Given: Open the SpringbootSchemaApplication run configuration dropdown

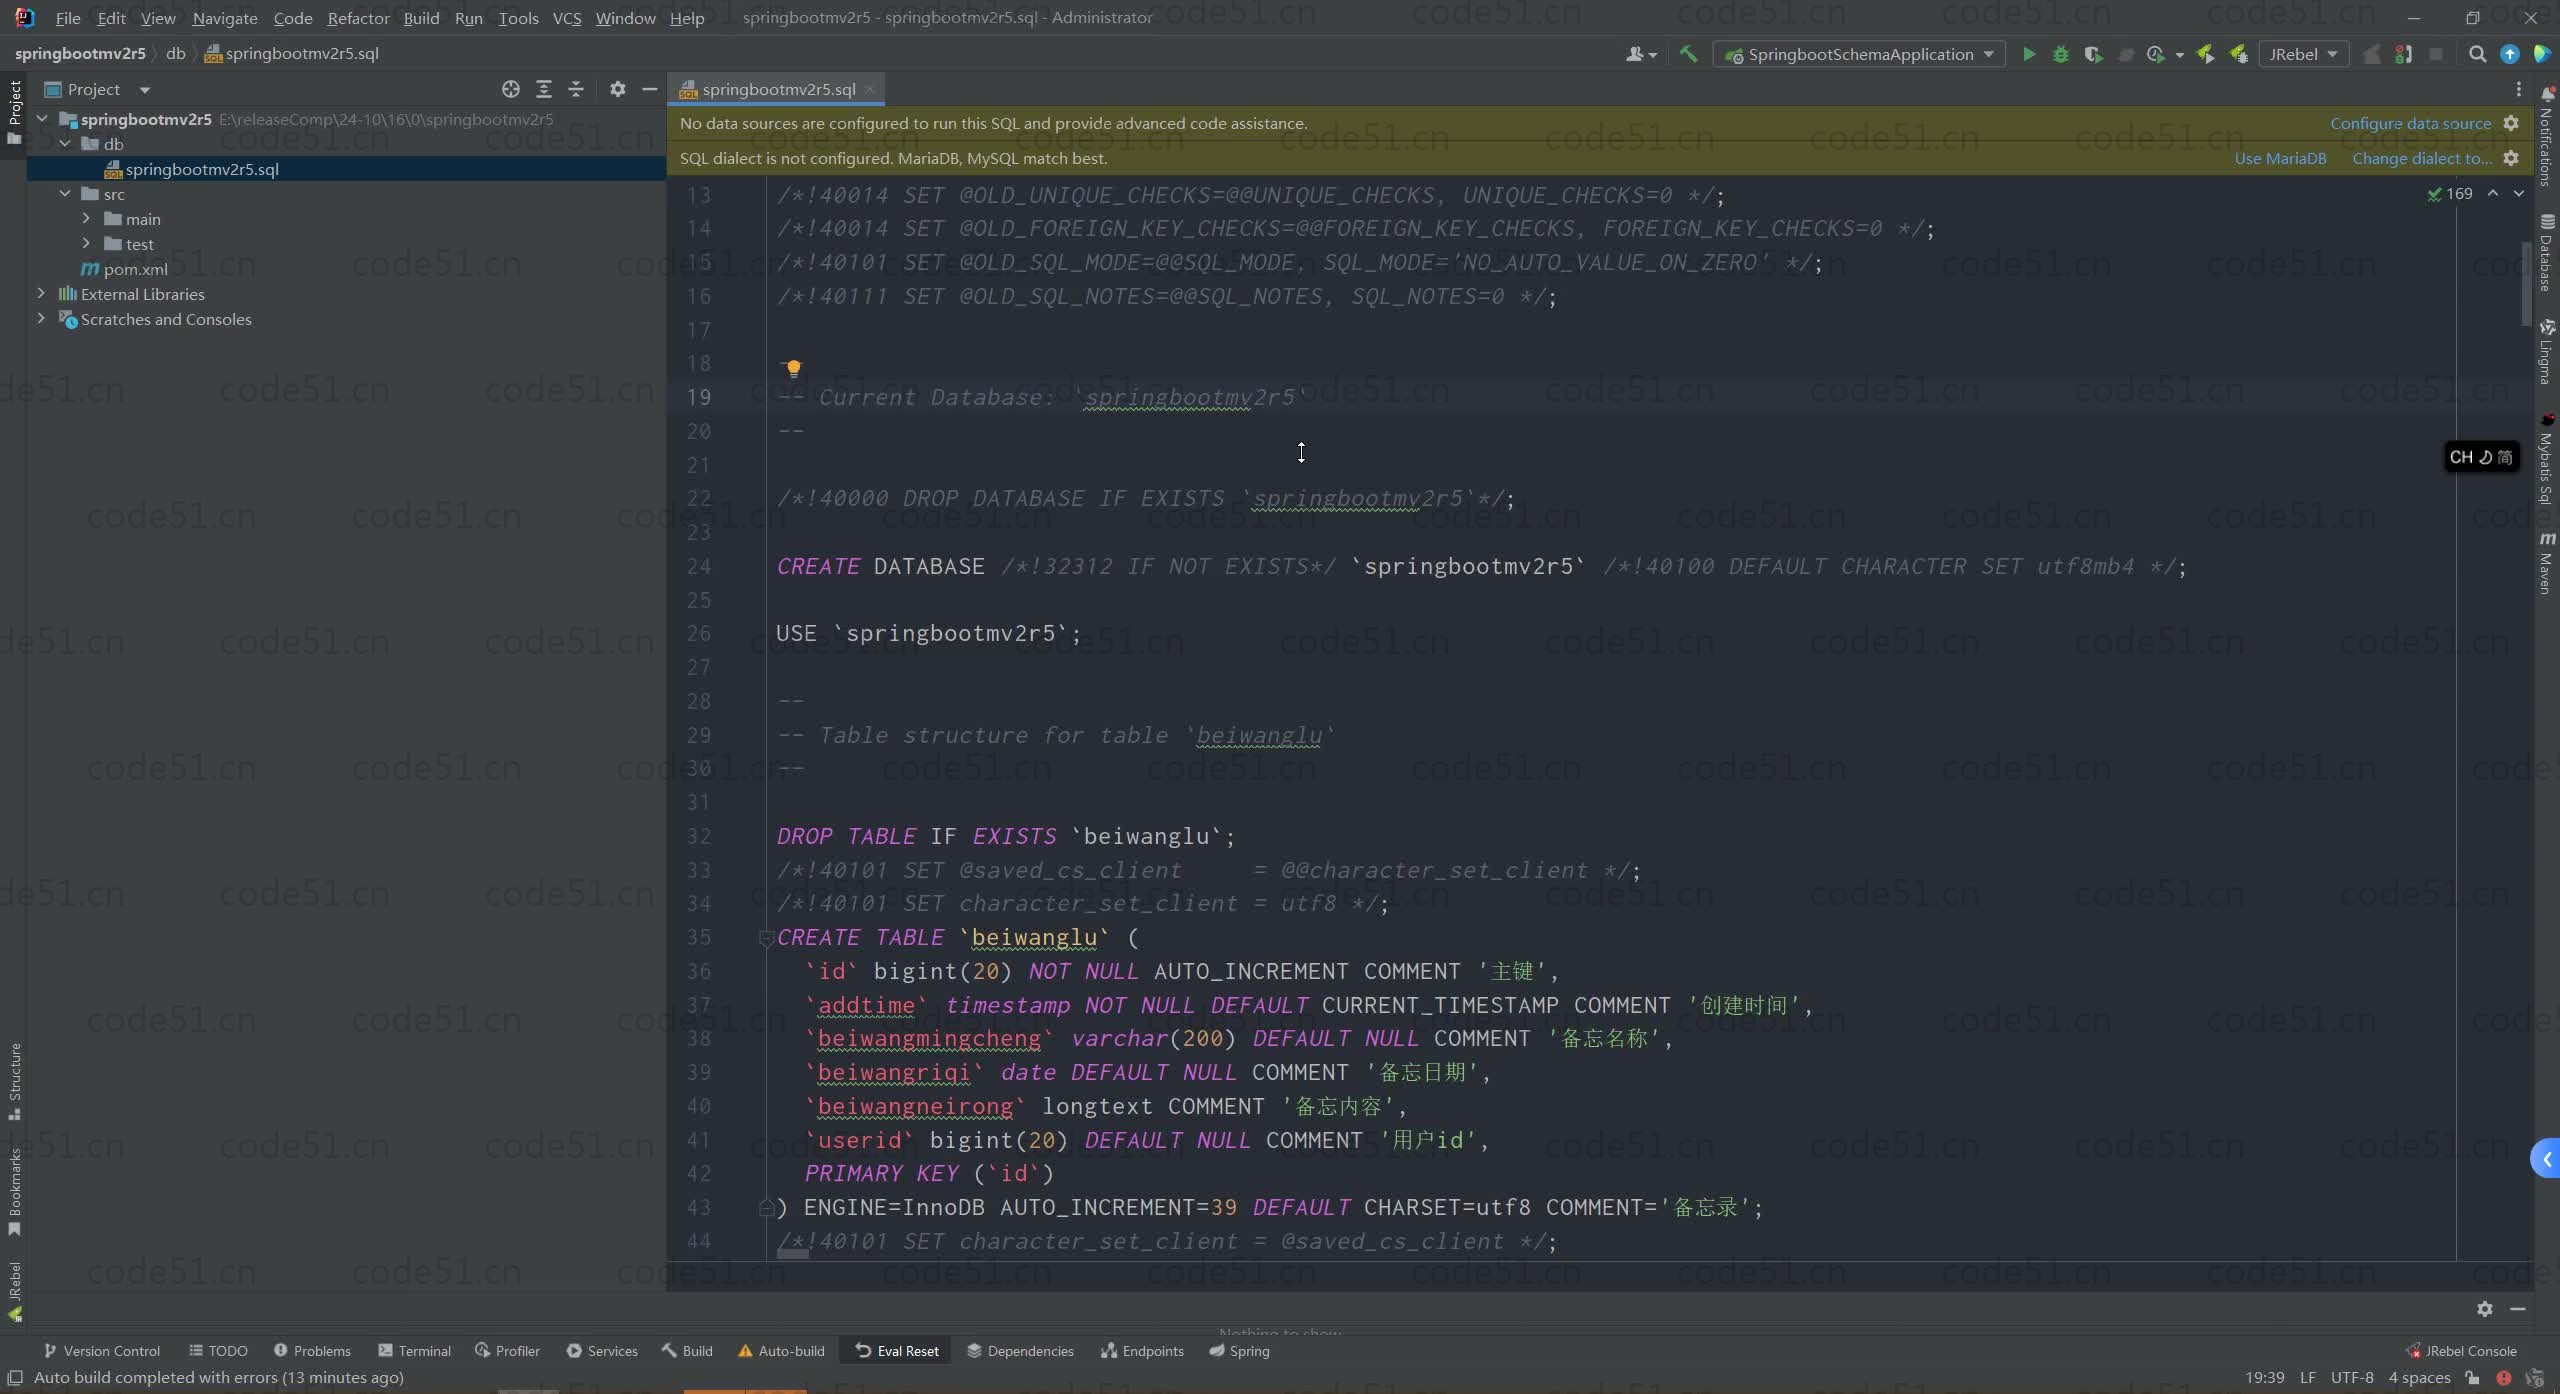Looking at the screenshot, I should point(1860,54).
